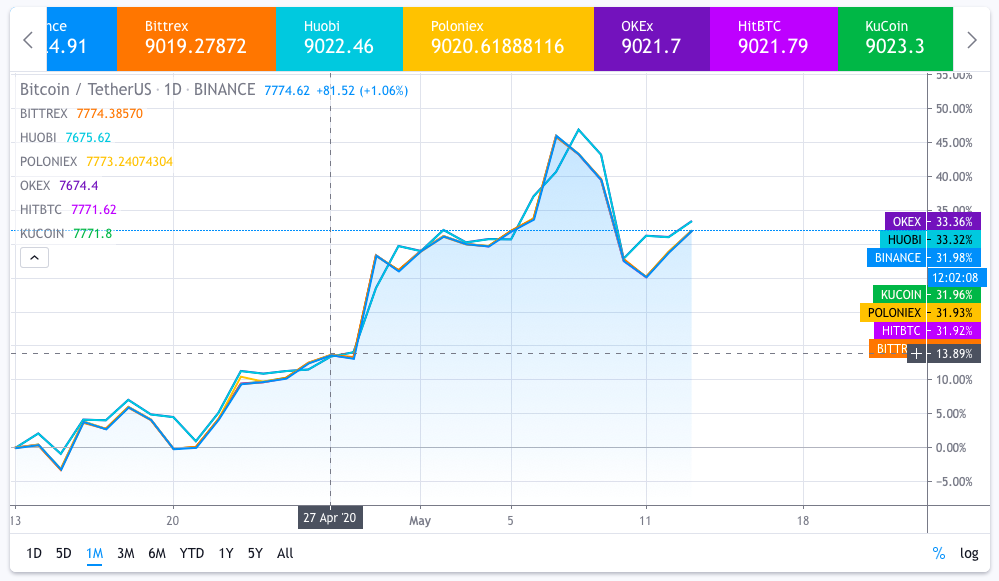
Task: Switch to 5Y time range
Action: tap(255, 553)
